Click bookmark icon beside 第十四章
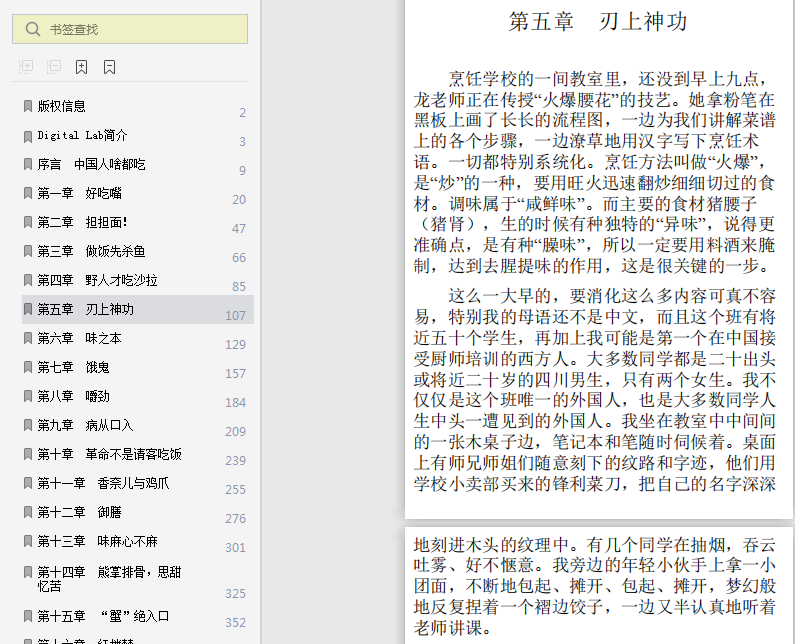Viewport: 795px width, 644px height. (x=28, y=572)
